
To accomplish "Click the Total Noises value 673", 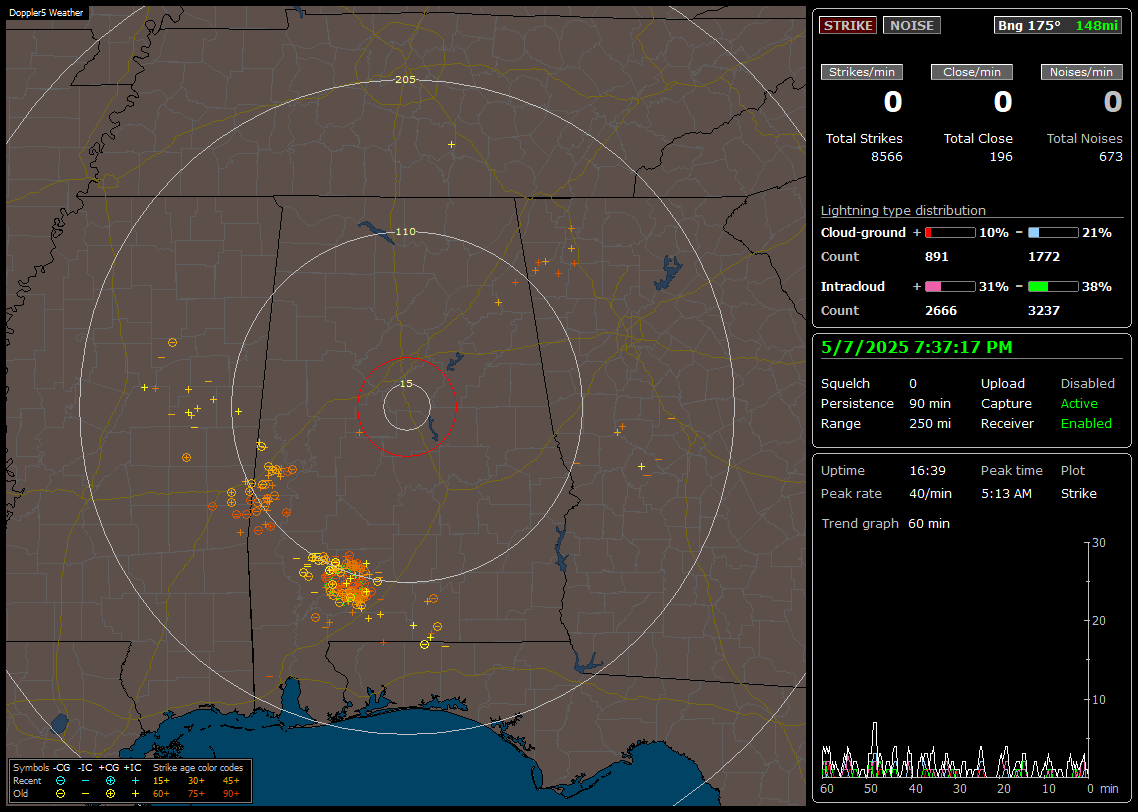I will tap(1110, 157).
